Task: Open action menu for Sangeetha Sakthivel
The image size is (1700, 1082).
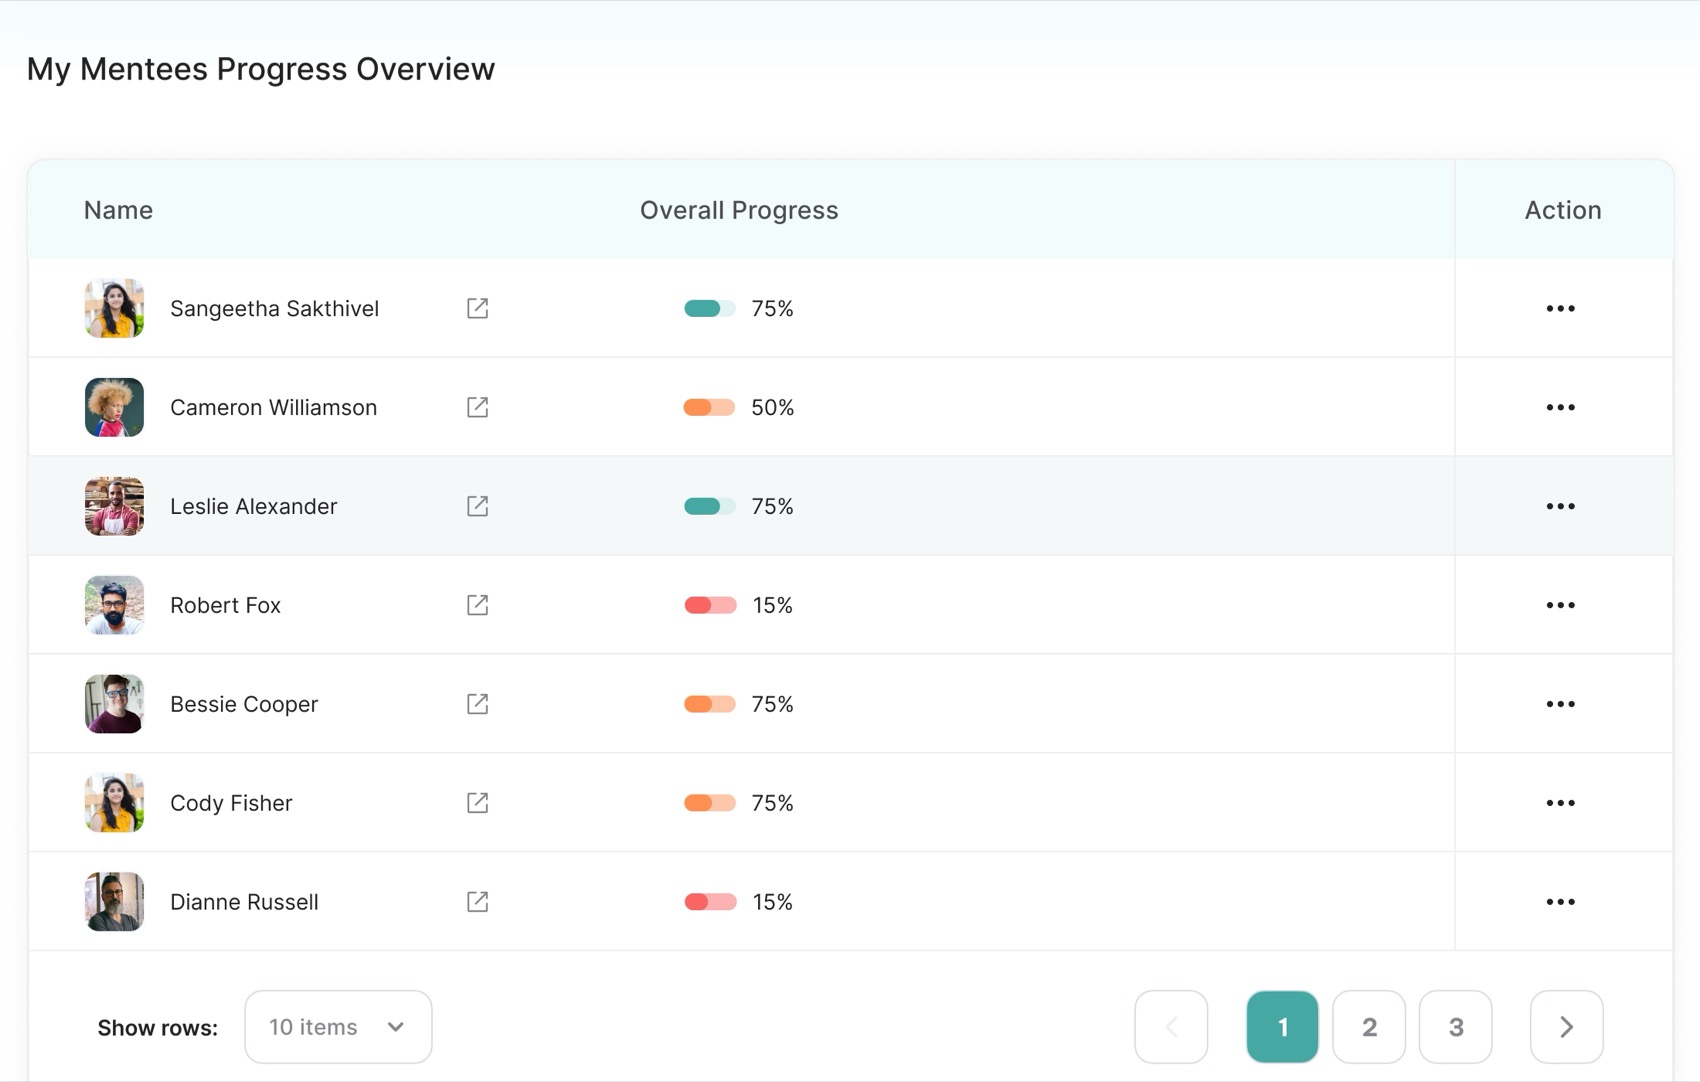Action: tap(1560, 308)
